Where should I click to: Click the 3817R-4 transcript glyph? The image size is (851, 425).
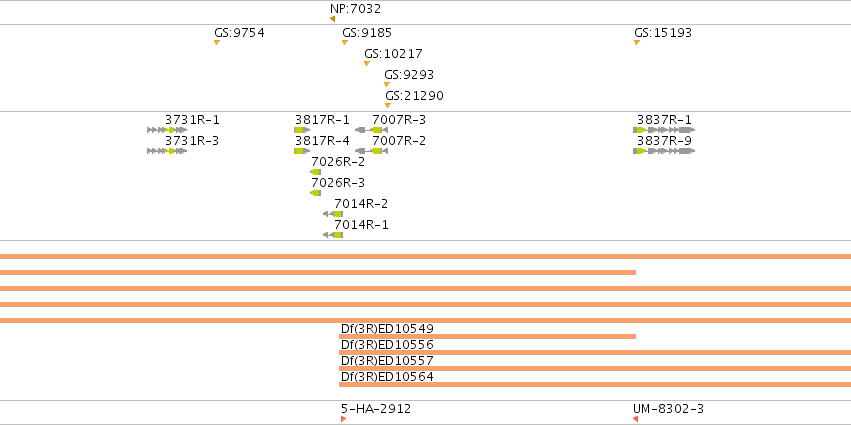click(x=302, y=151)
